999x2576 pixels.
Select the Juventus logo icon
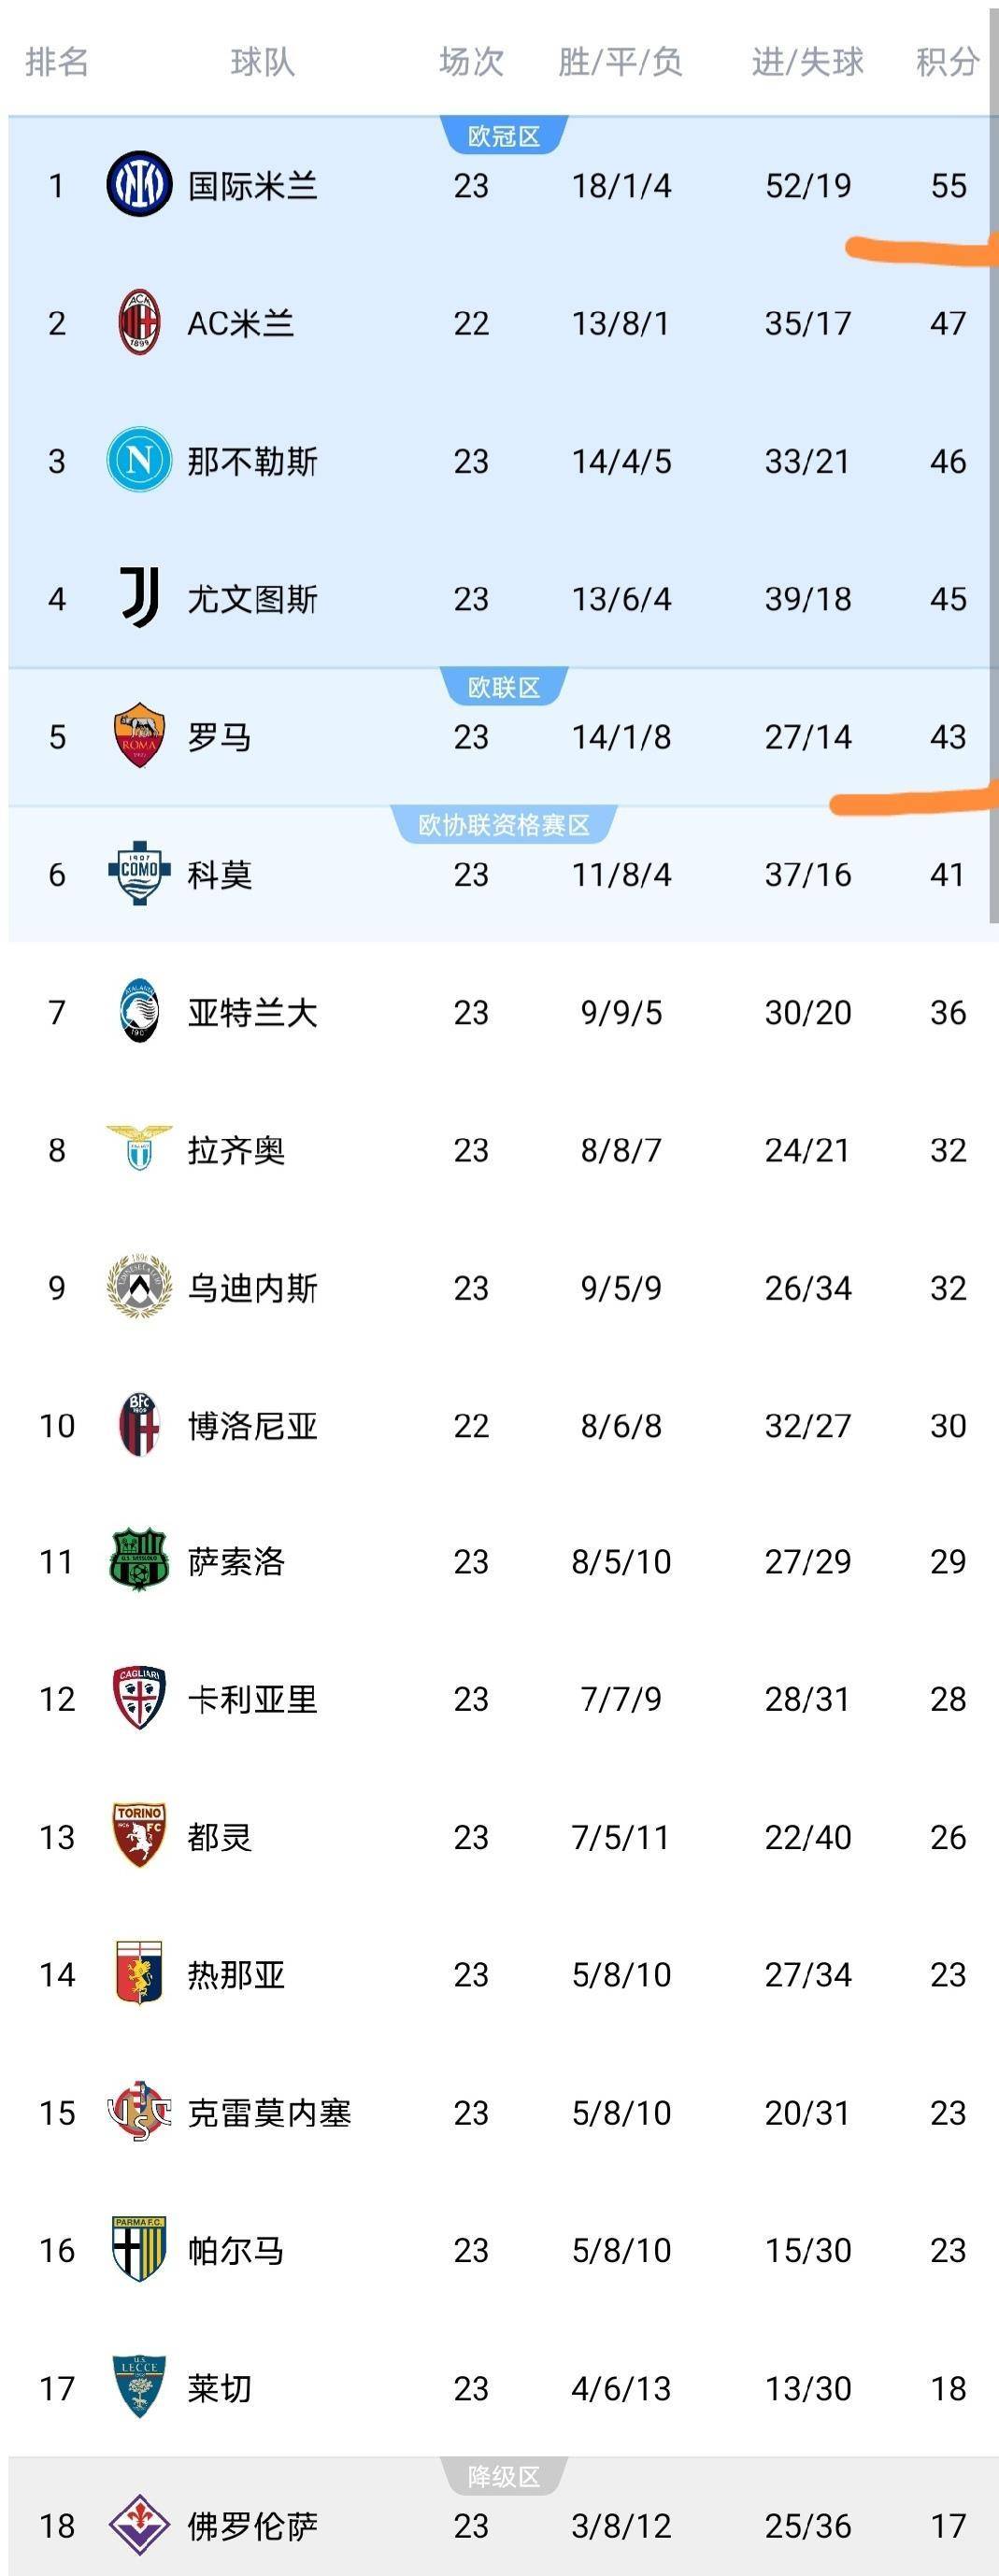coord(139,598)
